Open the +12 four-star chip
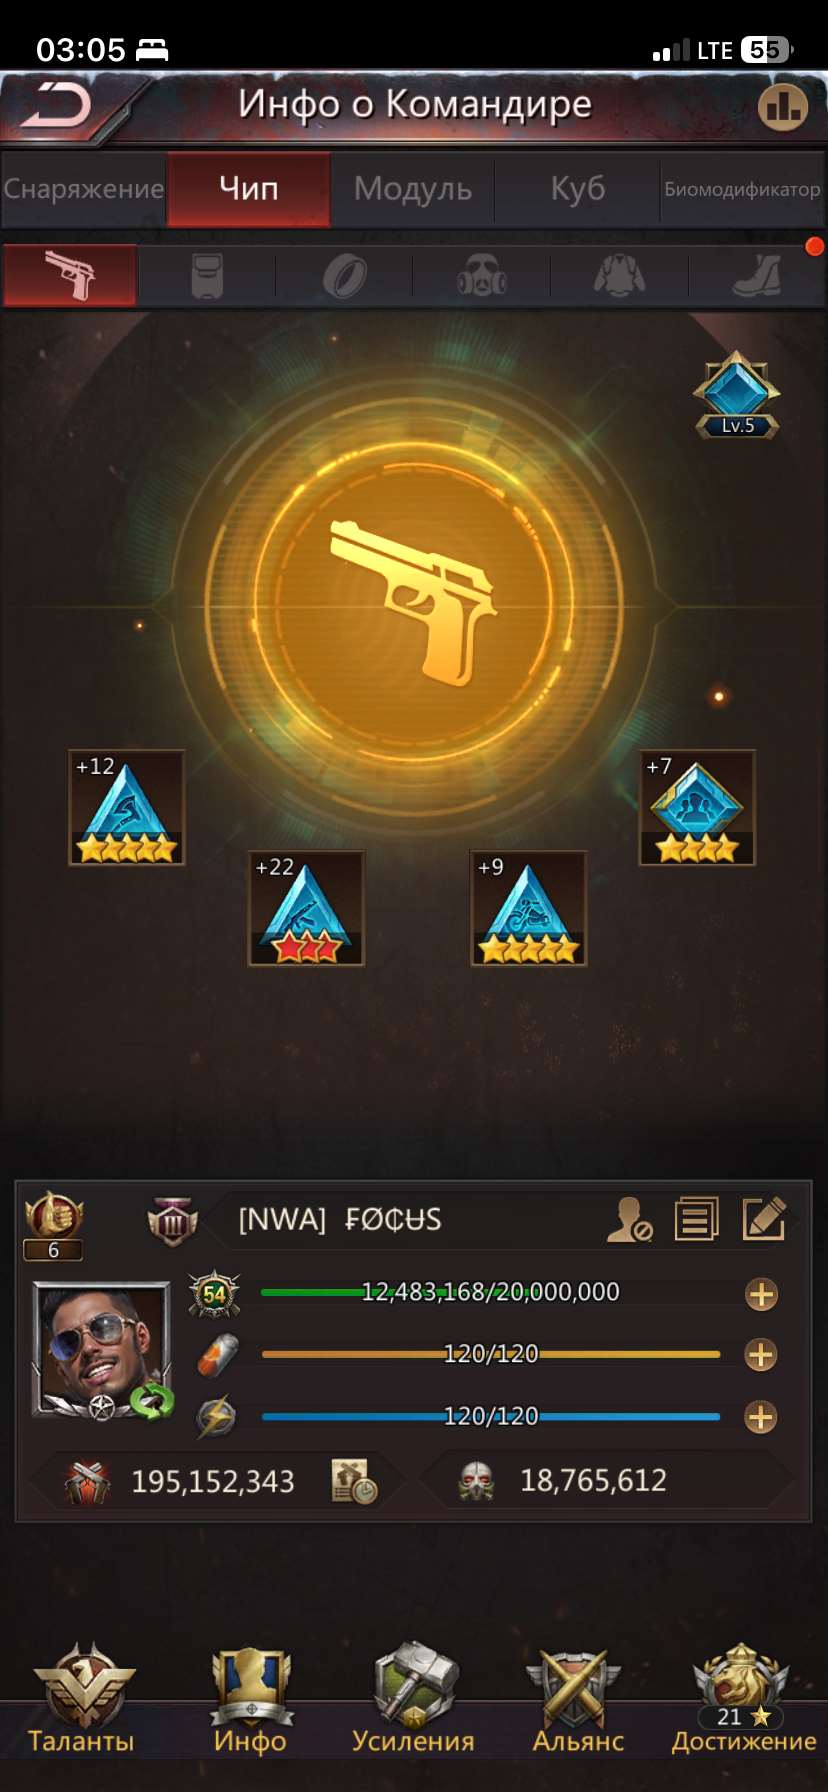 point(126,807)
